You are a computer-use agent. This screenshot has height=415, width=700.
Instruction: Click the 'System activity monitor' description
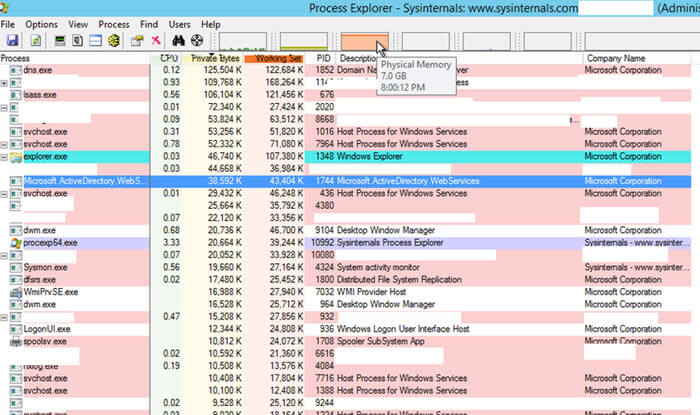tap(378, 267)
